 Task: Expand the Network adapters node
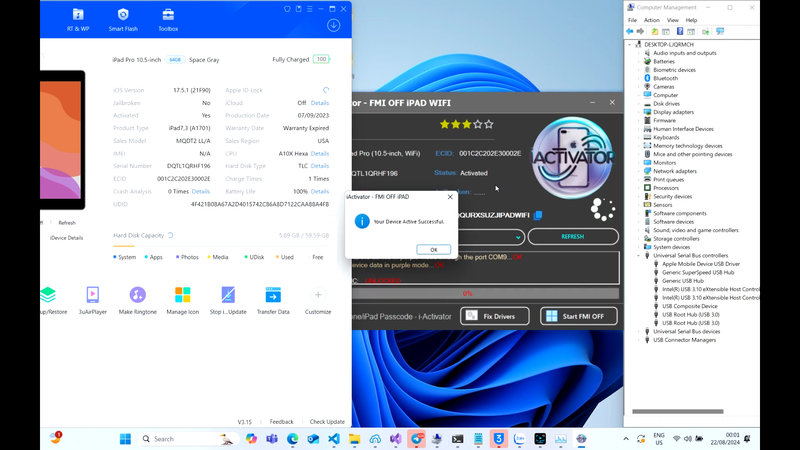(638, 171)
